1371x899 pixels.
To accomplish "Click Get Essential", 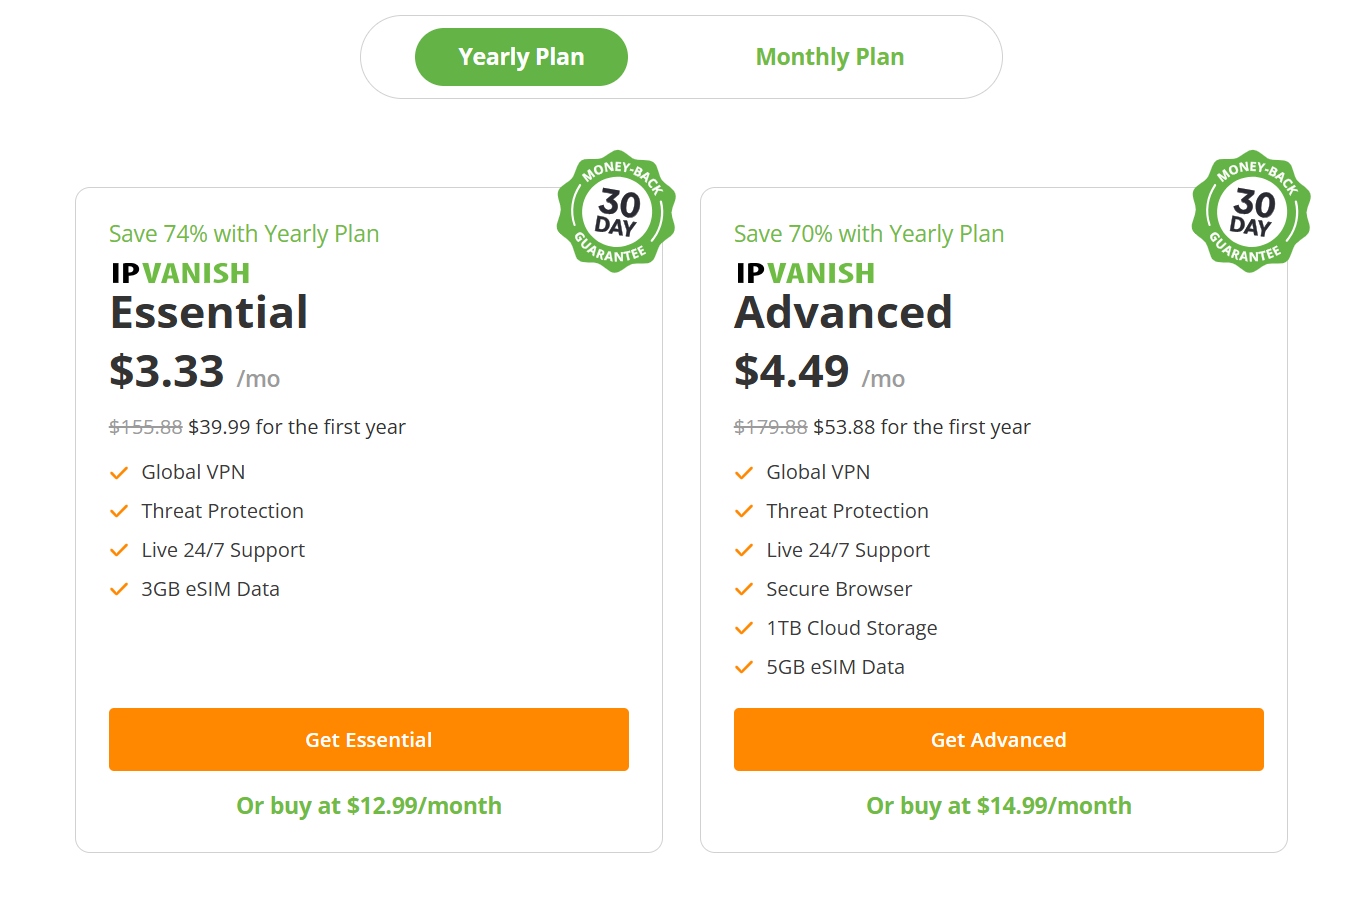I will pyautogui.click(x=368, y=740).
